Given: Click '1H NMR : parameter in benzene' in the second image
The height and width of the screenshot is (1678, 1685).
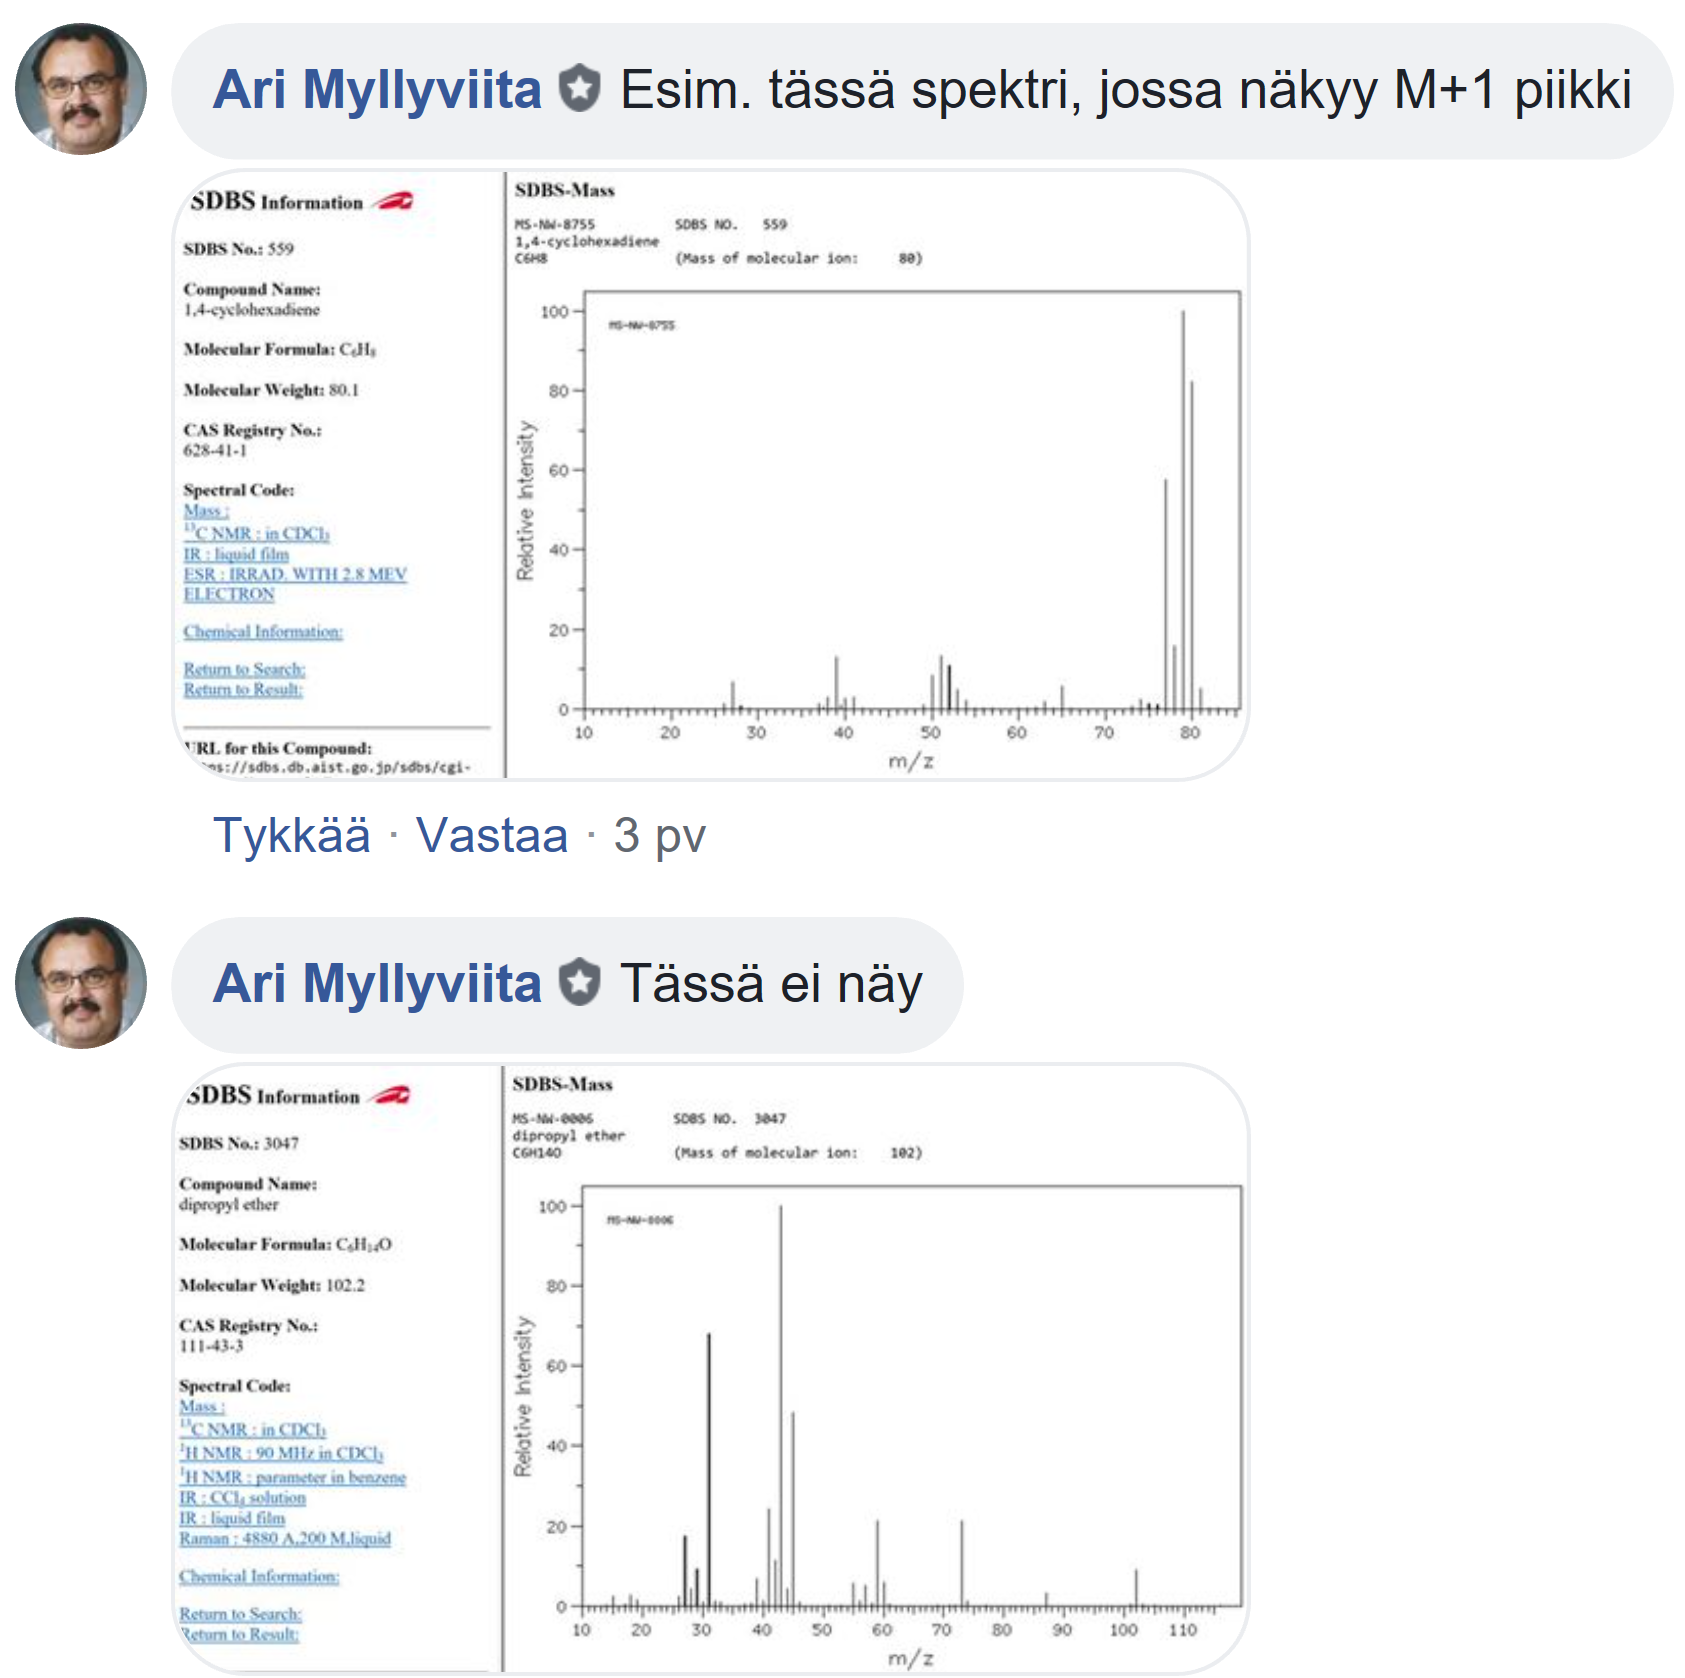Looking at the screenshot, I should (x=293, y=1477).
